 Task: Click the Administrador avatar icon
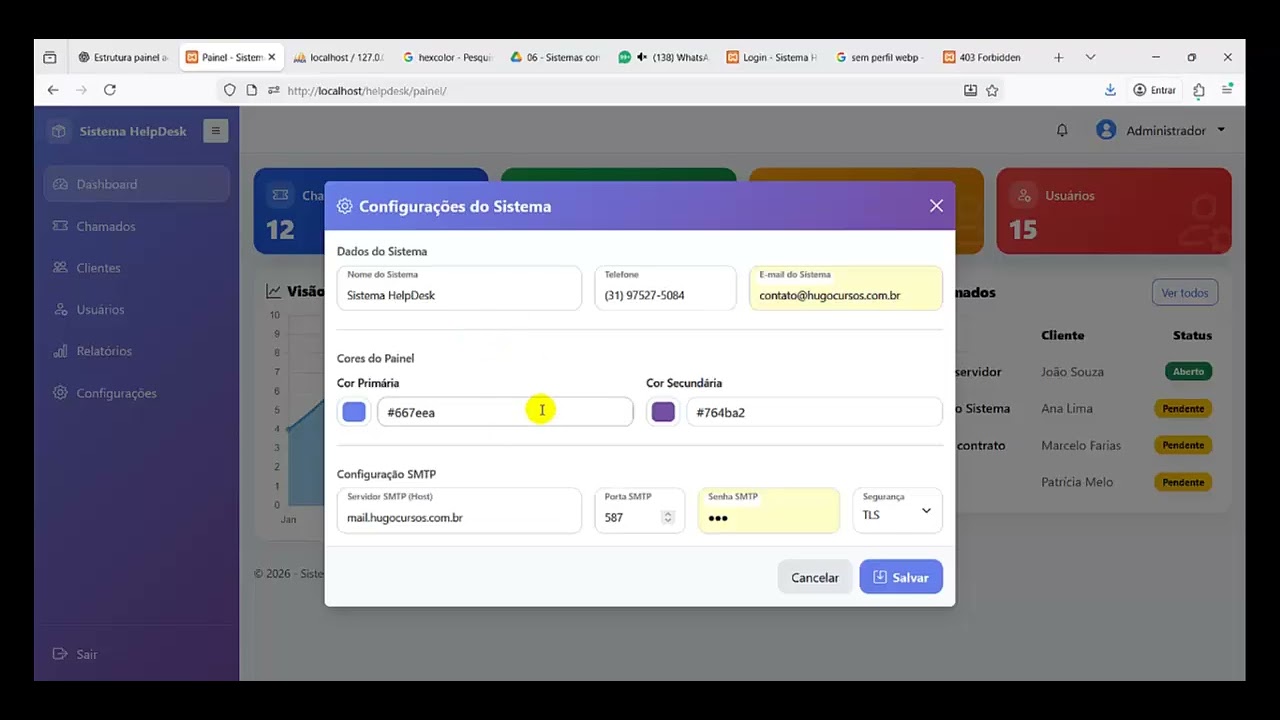click(1106, 130)
